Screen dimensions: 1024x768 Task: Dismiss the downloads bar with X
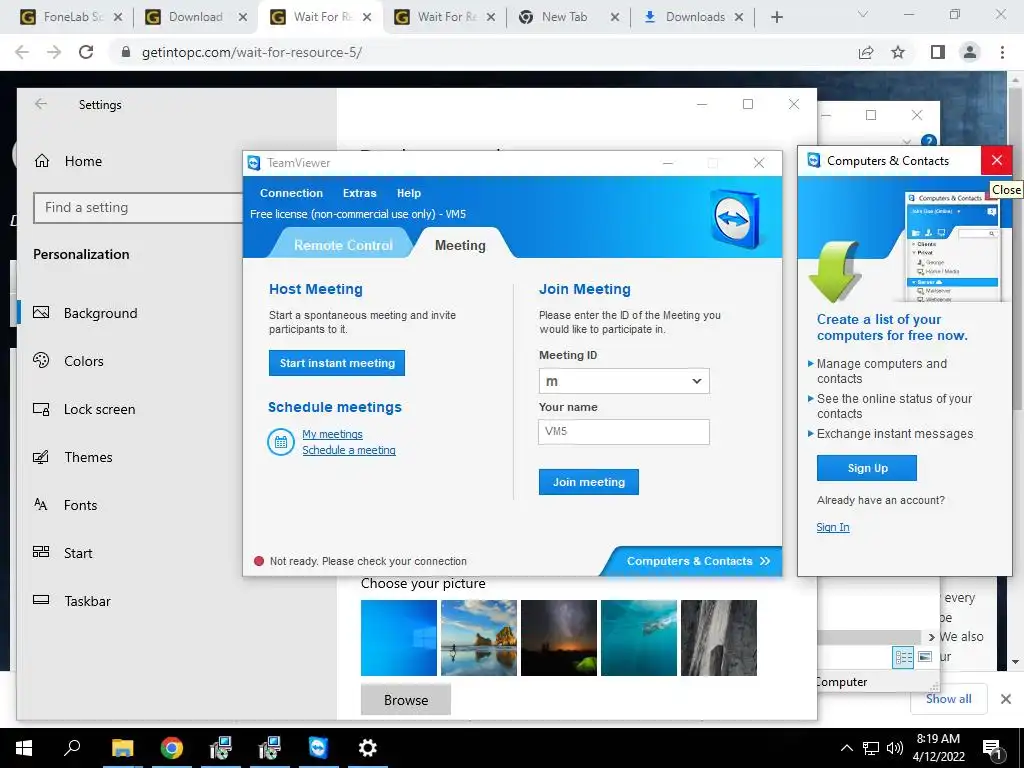tap(1006, 699)
